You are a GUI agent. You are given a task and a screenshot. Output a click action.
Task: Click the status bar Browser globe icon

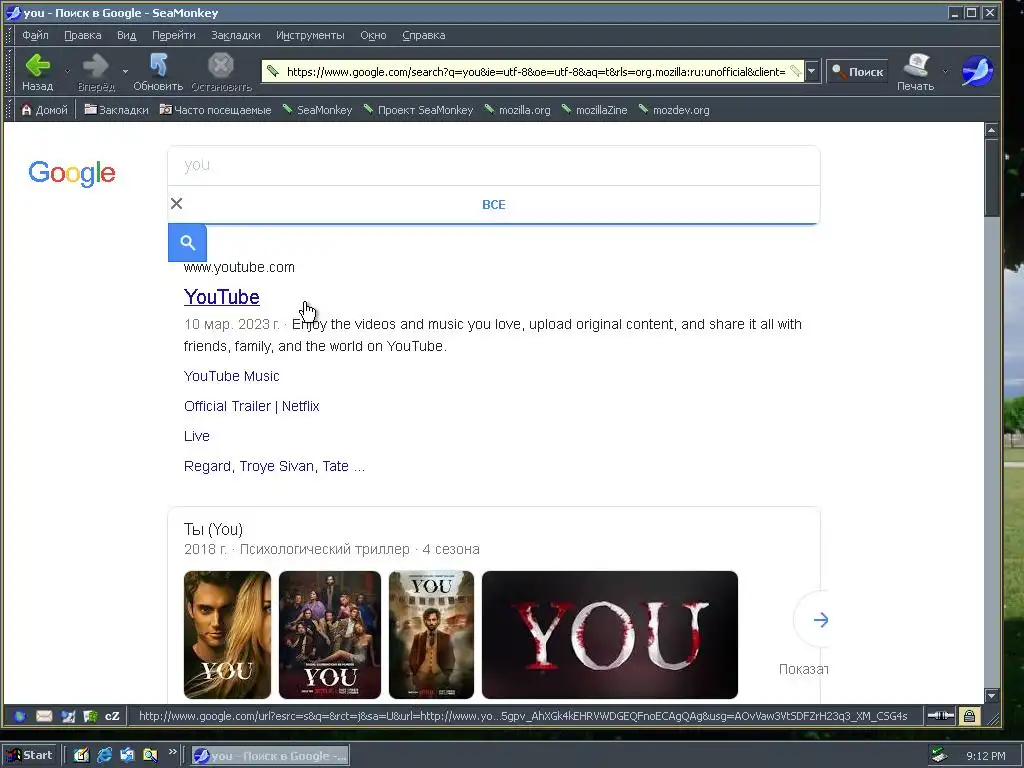pos(20,716)
